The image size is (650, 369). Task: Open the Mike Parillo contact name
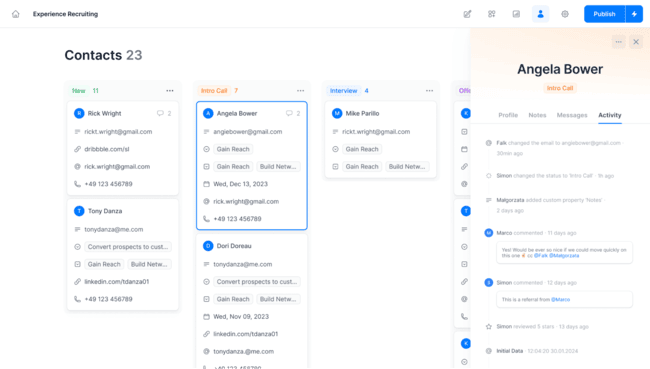click(362, 113)
